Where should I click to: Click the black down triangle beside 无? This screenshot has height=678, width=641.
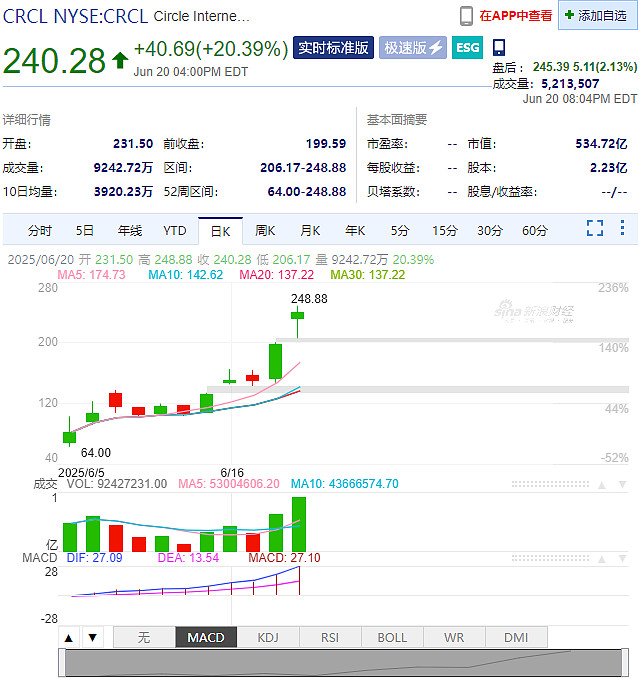(x=93, y=638)
